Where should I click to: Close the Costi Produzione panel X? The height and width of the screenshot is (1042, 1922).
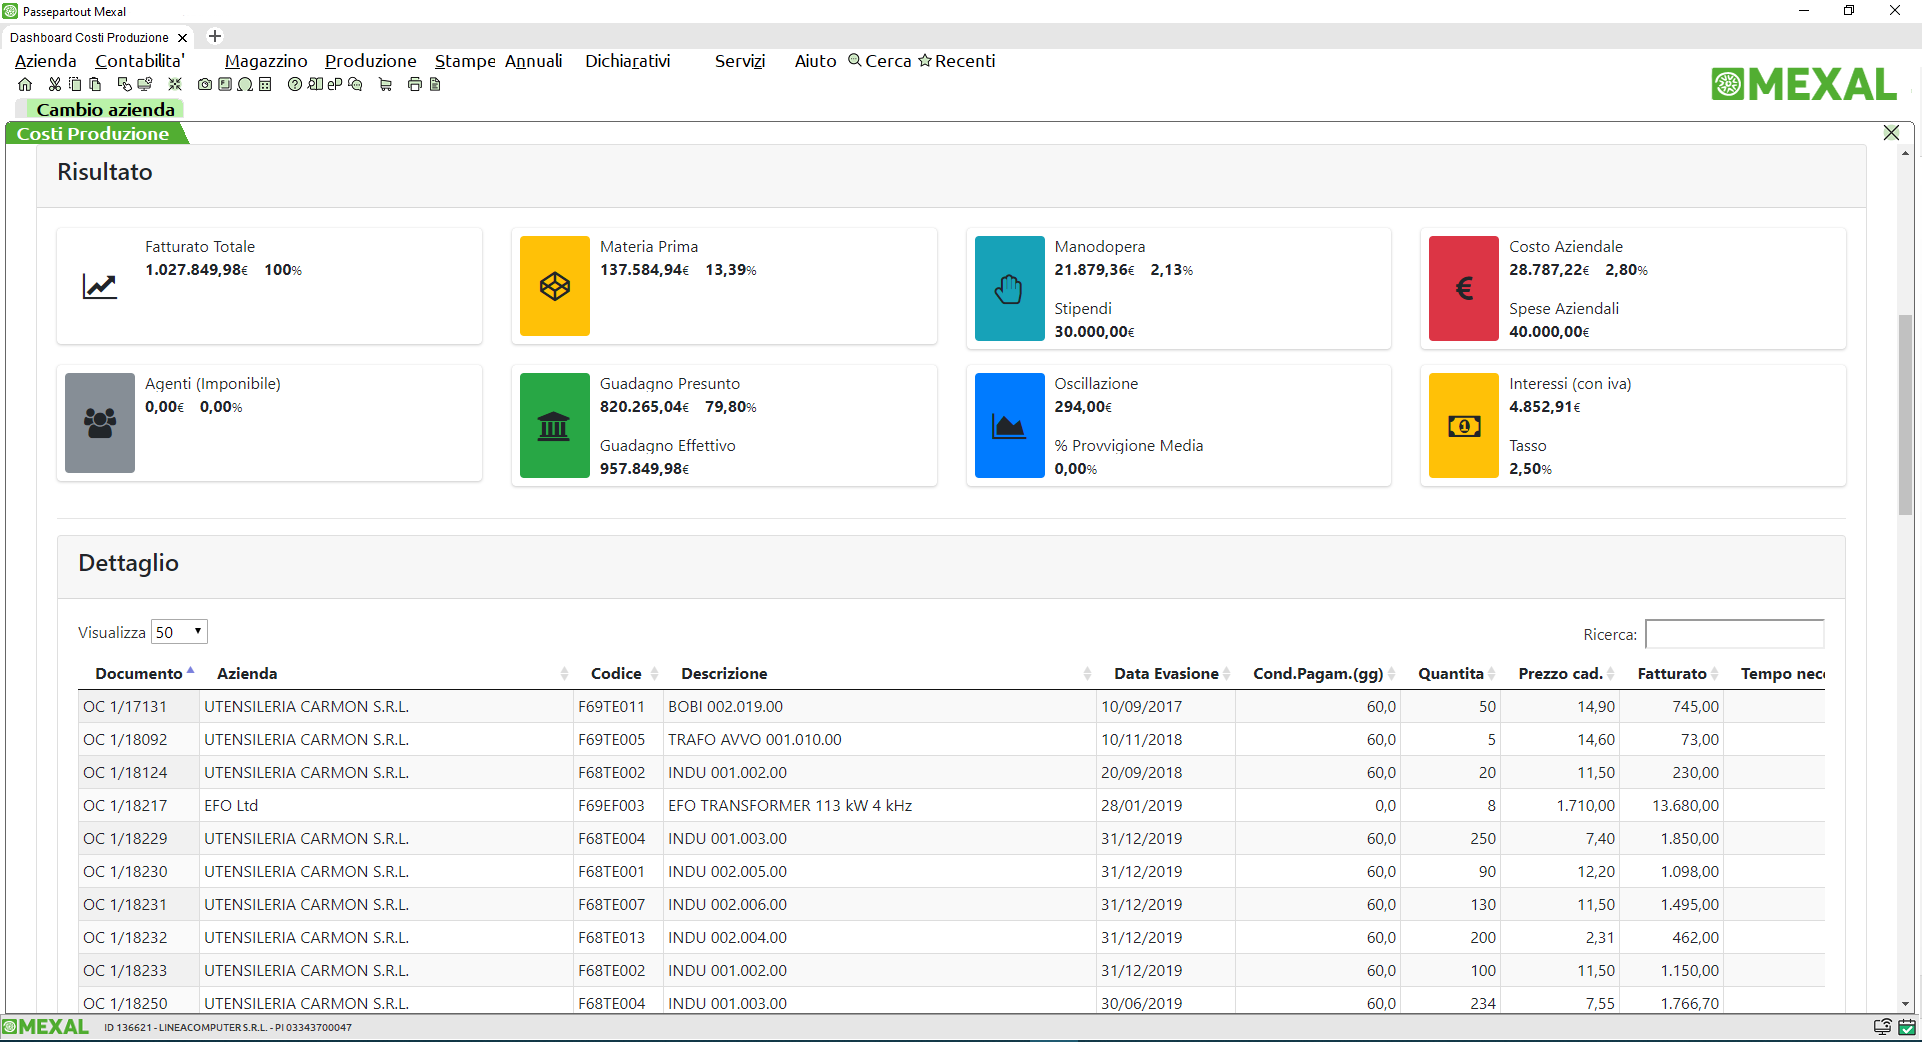[x=1891, y=132]
